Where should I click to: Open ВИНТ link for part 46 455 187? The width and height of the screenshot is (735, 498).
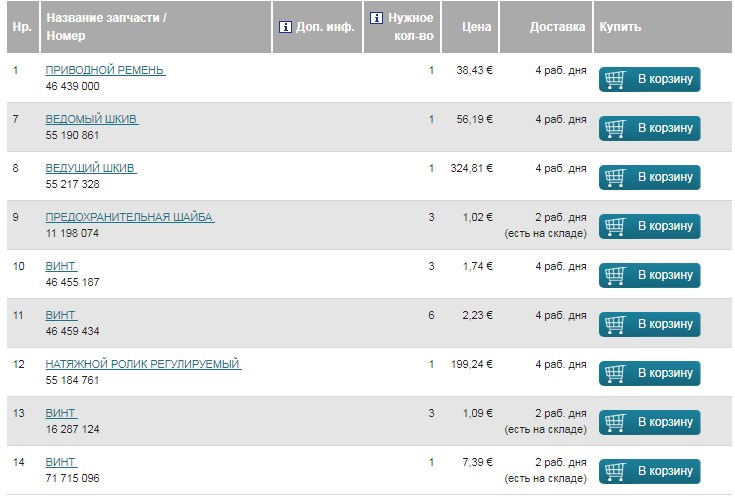60,267
